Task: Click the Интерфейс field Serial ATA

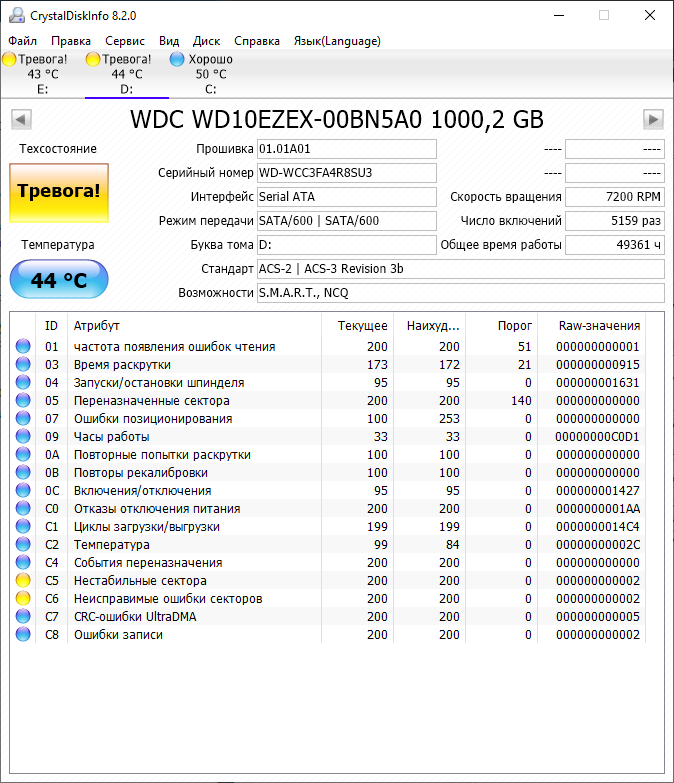Action: 347,197
